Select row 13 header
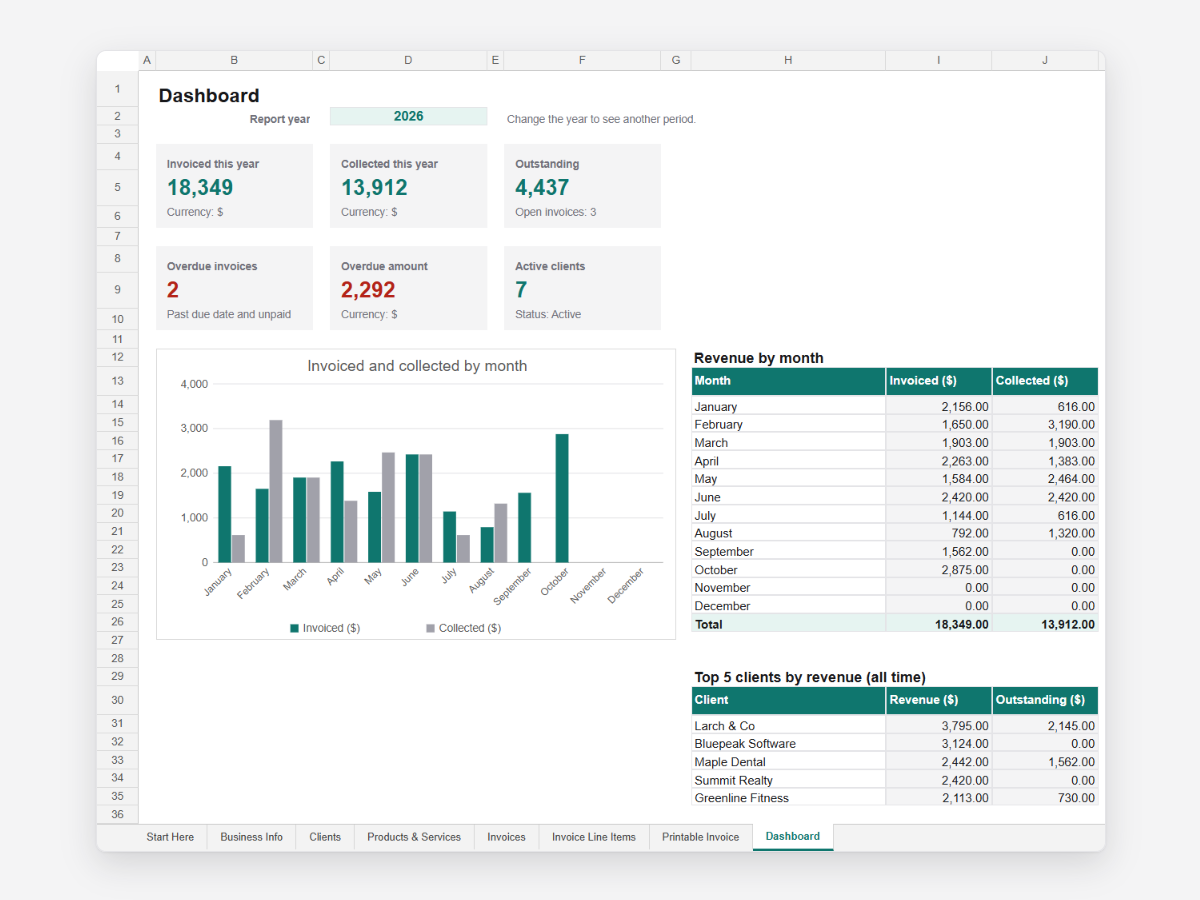The image size is (1200, 900). pos(117,381)
